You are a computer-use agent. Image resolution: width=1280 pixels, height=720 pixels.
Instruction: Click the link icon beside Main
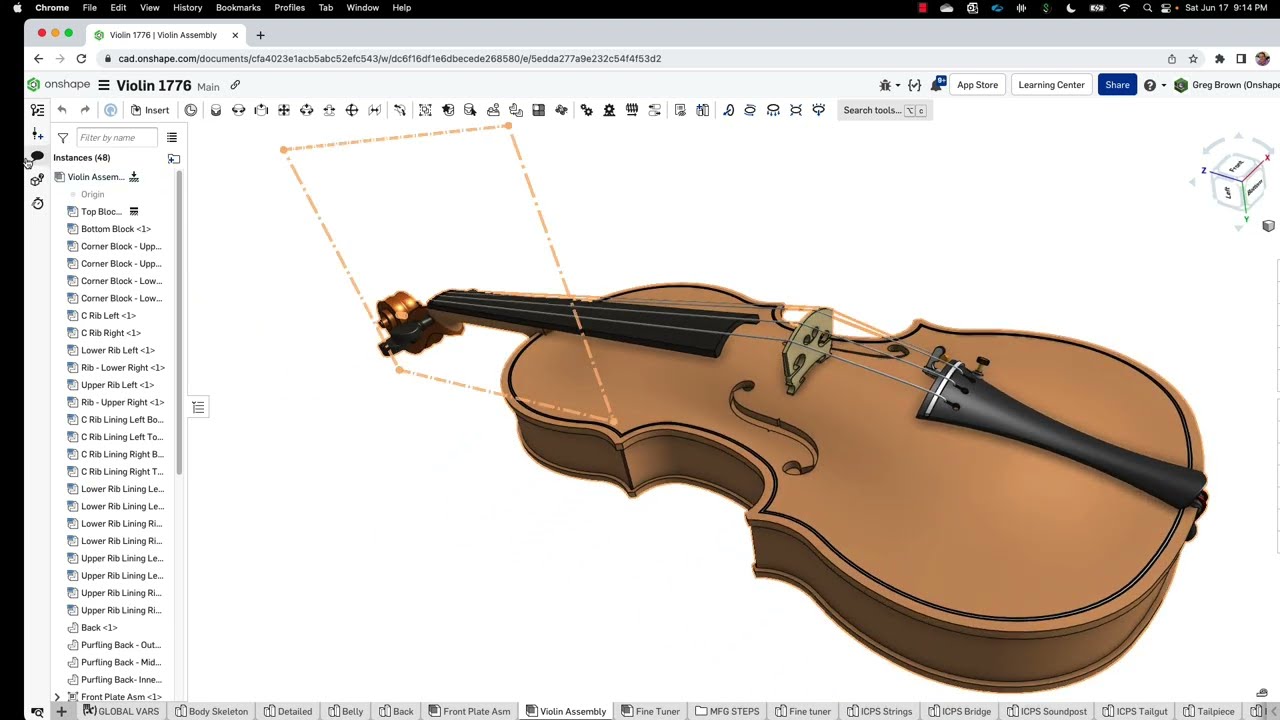pyautogui.click(x=235, y=85)
